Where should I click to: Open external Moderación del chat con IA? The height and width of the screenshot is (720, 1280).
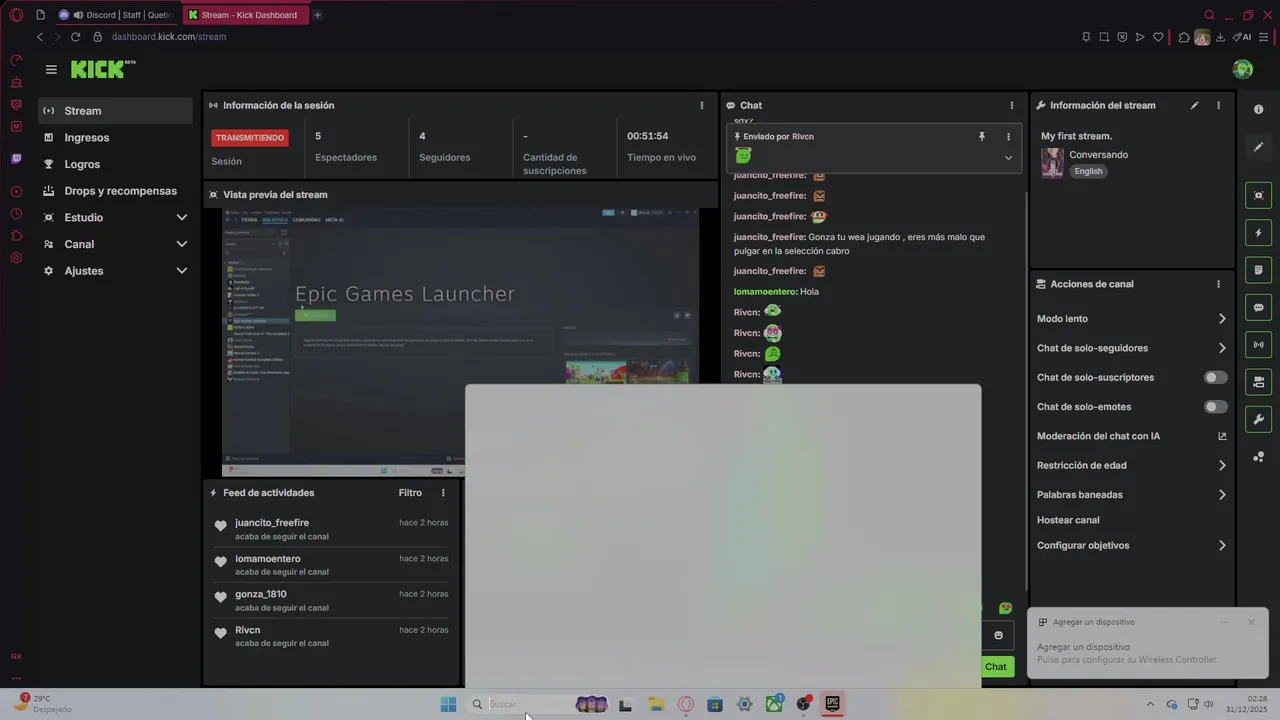click(x=1222, y=436)
